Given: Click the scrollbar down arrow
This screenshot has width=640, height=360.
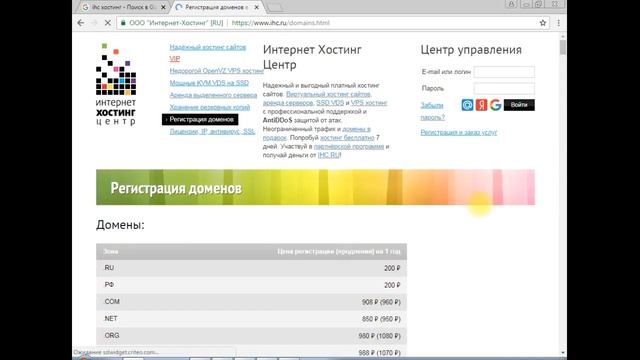Looking at the screenshot, I should (563, 353).
